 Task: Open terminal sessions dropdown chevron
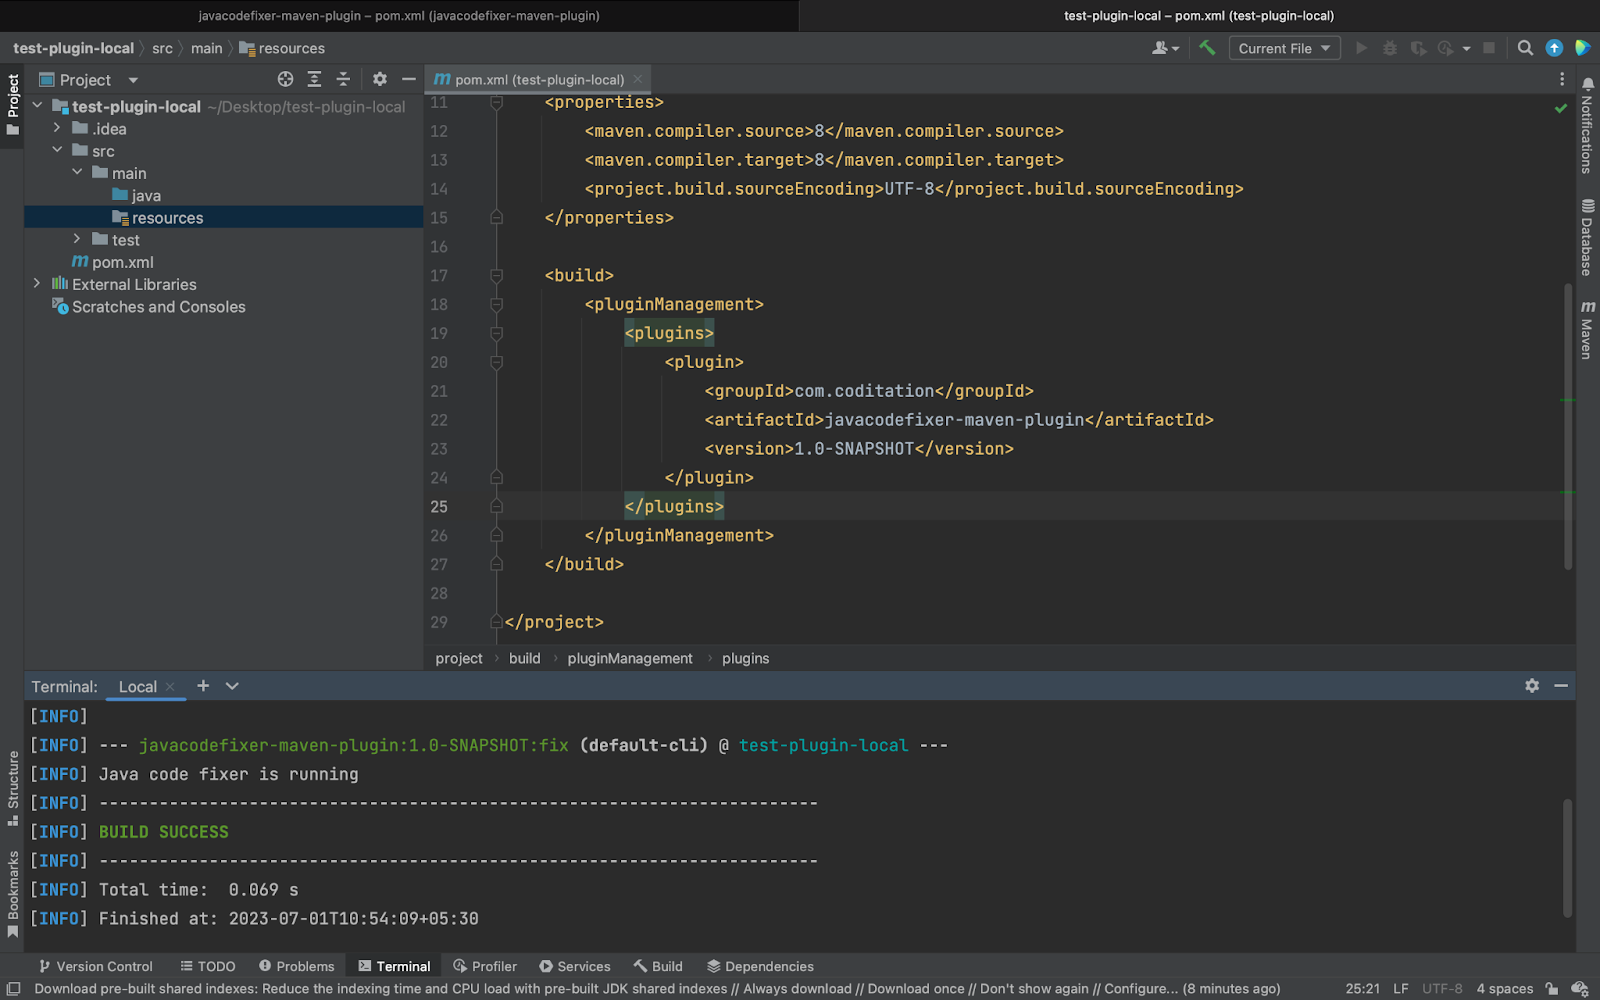[232, 686]
